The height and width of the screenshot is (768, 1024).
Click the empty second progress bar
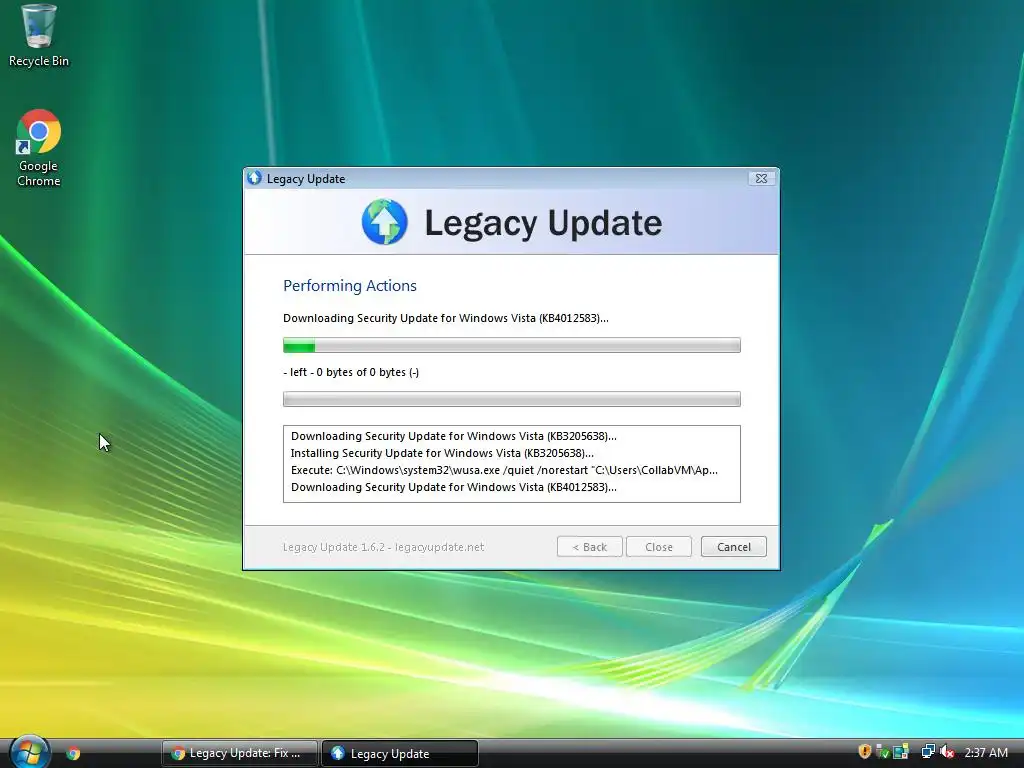(x=511, y=399)
